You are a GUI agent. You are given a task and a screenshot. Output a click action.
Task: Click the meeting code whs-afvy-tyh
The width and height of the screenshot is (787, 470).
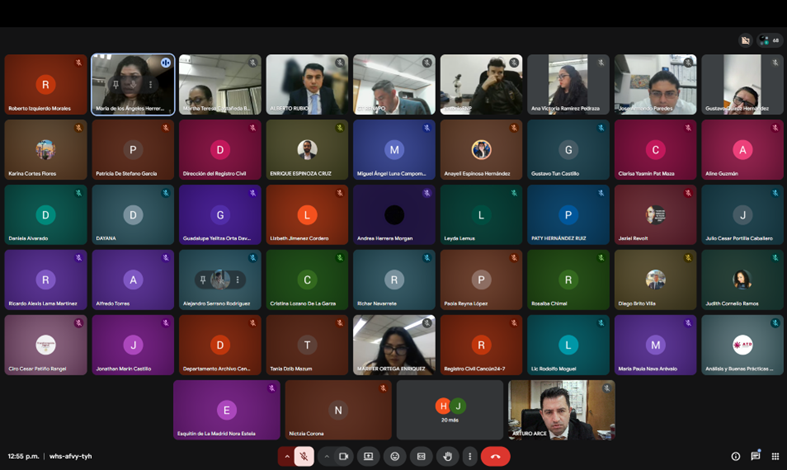click(71, 456)
